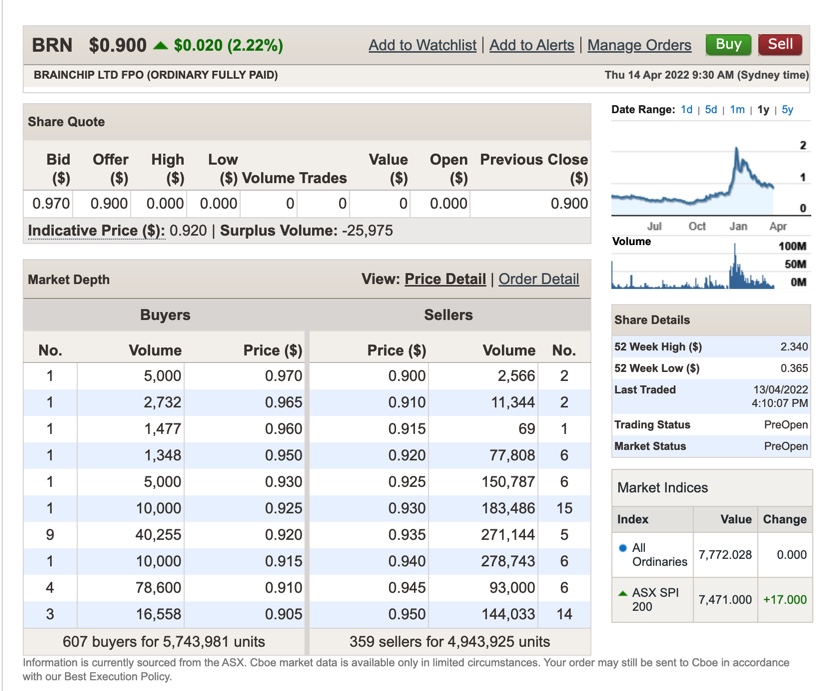Click the green price-up arrow beside $0.900

click(160, 46)
